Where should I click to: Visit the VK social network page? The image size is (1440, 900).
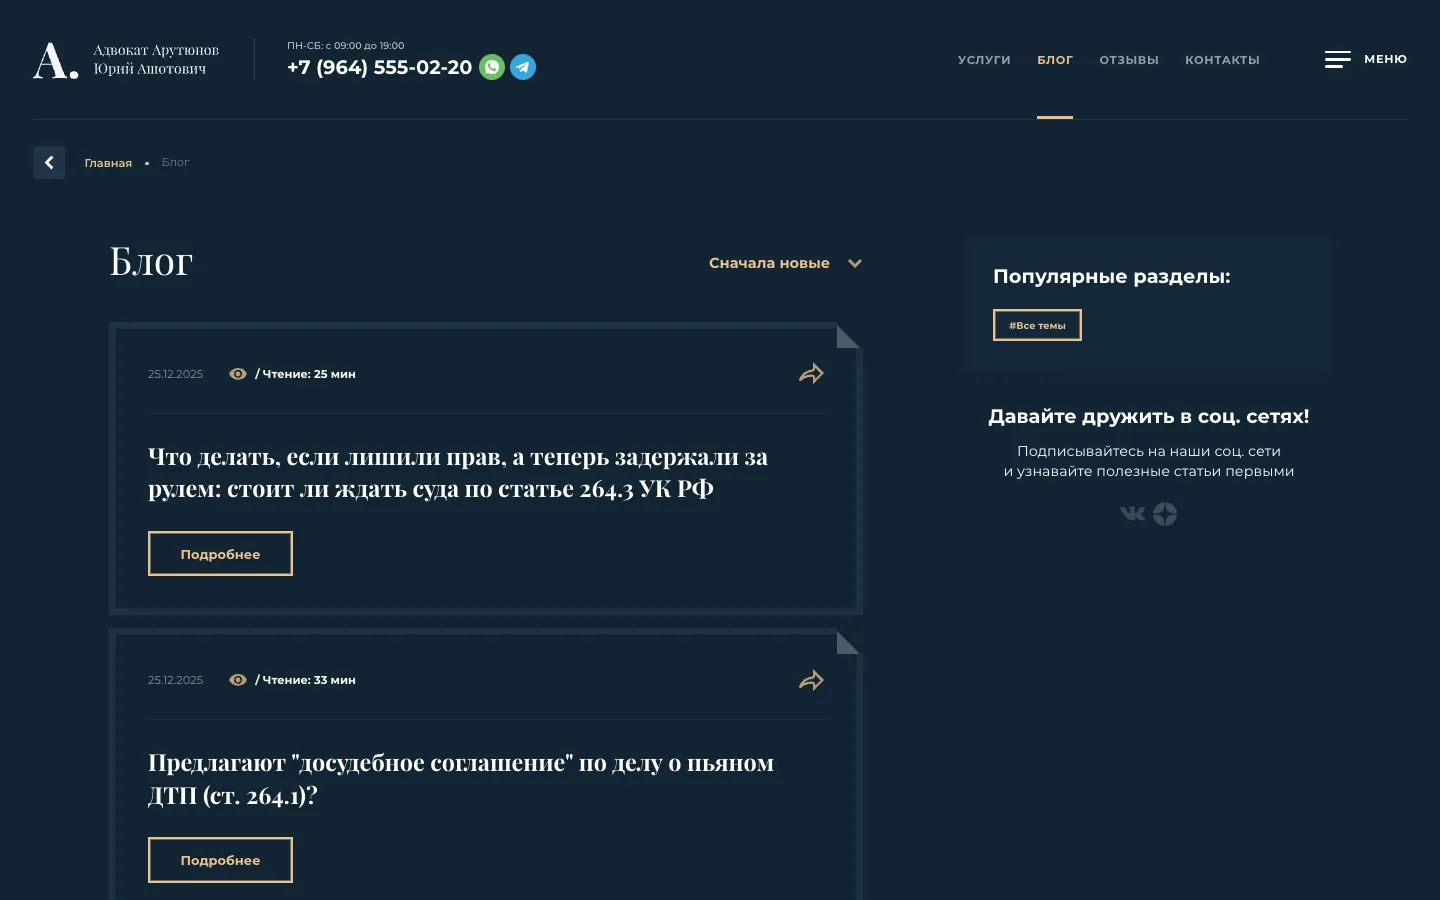[x=1133, y=514]
